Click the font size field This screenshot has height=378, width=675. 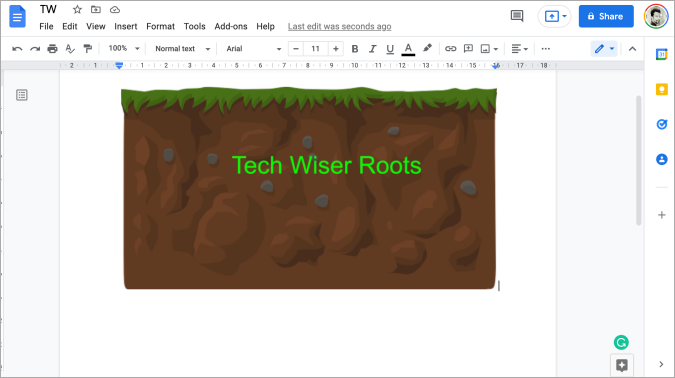click(x=316, y=49)
